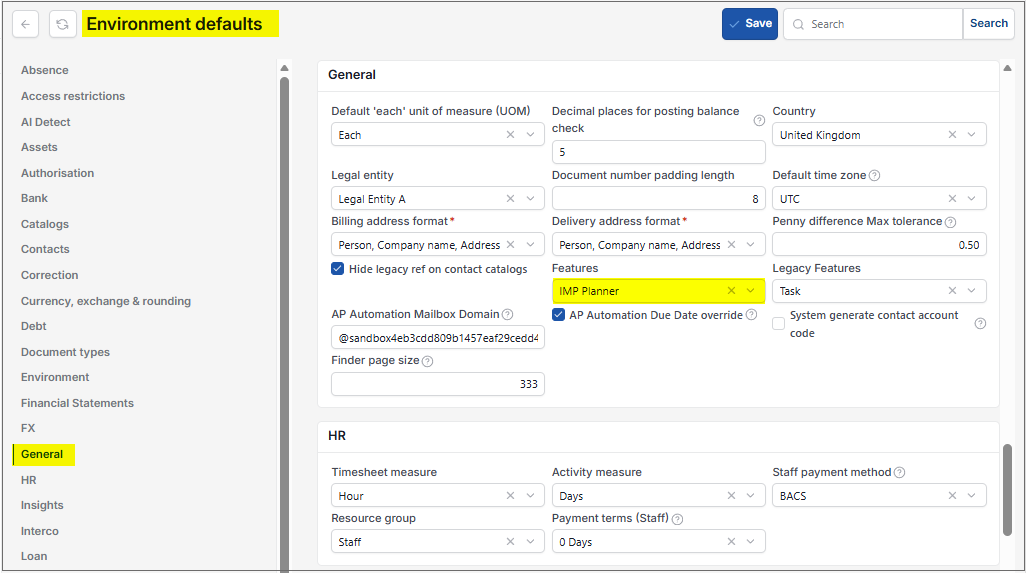Click the Finder page size input field

(x=438, y=384)
